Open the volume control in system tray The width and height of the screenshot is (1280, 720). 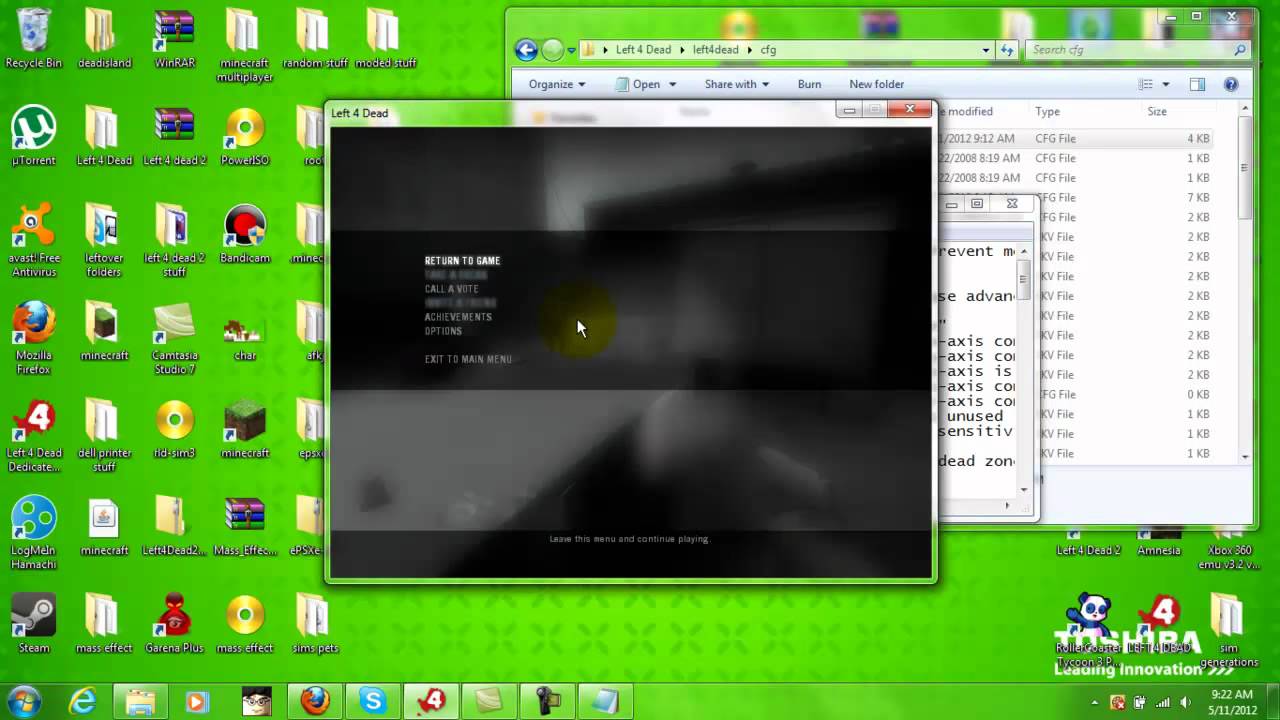[x=1186, y=702]
